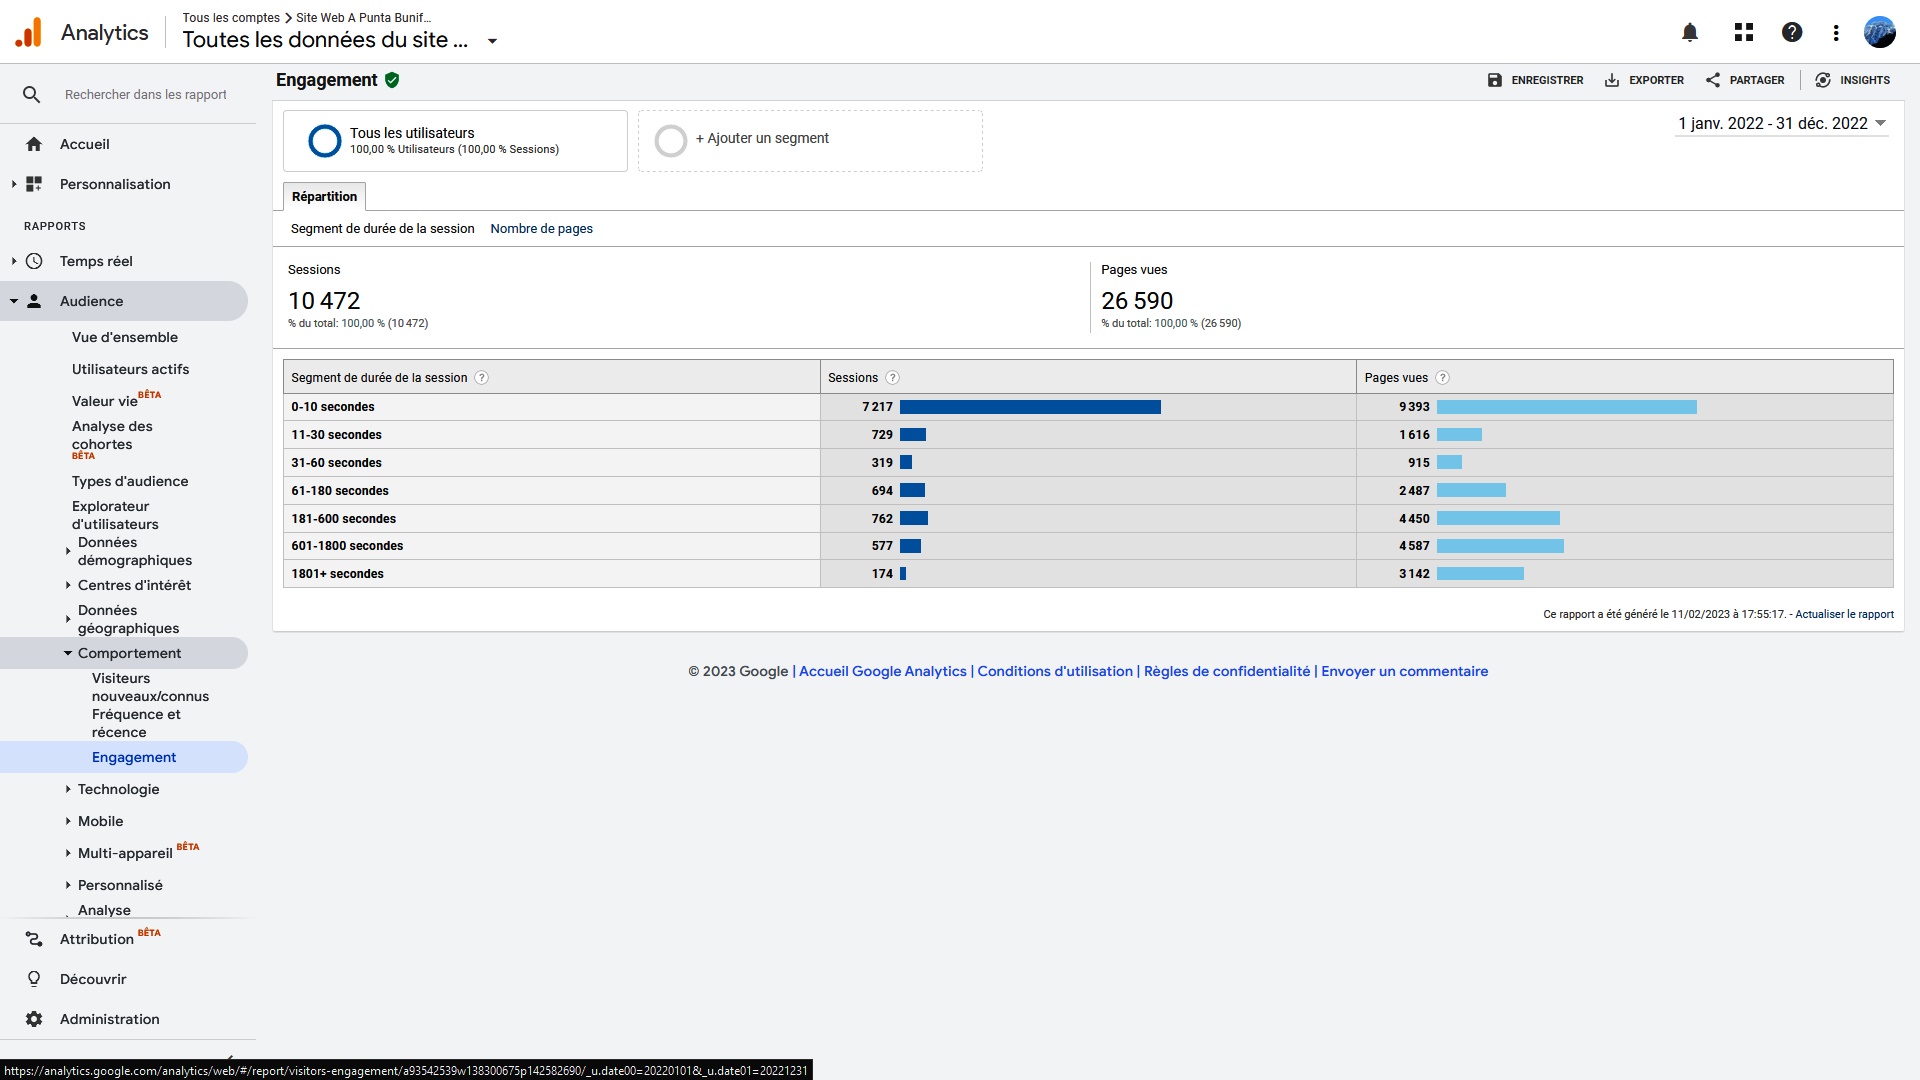This screenshot has height=1080, width=1920.
Task: Open the help question mark icon
Action: (1792, 32)
